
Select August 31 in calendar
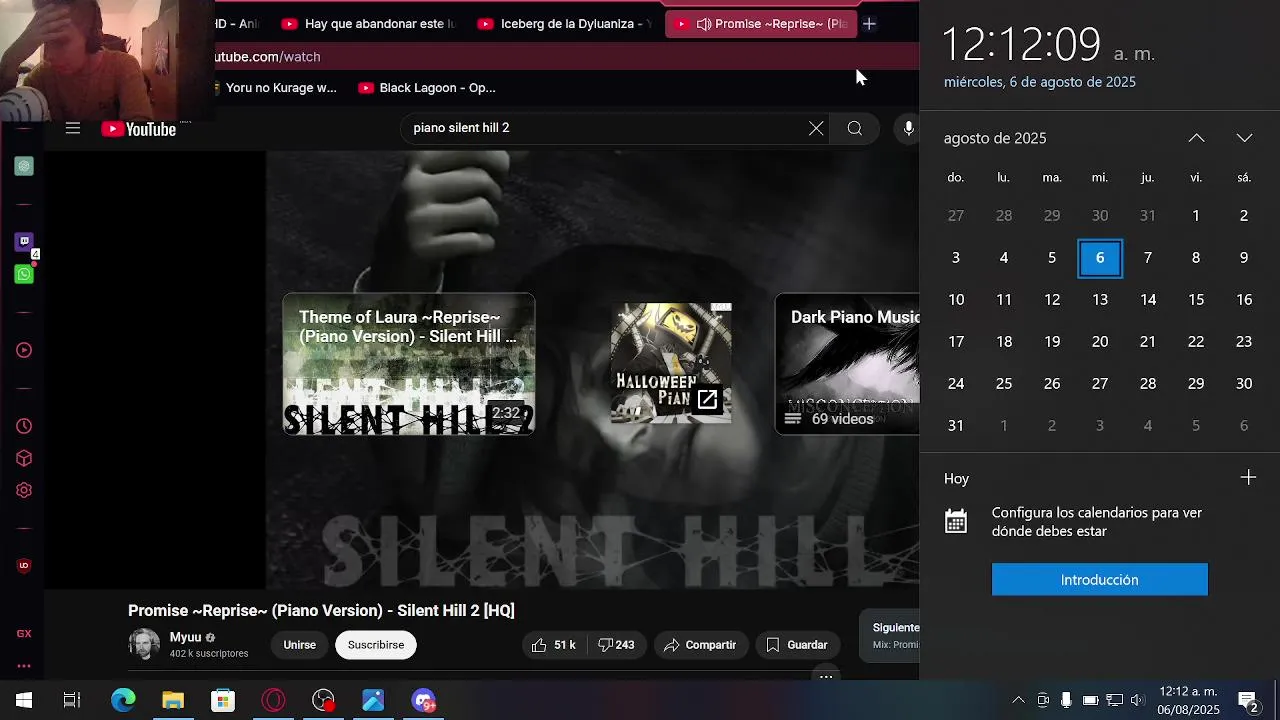(956, 426)
